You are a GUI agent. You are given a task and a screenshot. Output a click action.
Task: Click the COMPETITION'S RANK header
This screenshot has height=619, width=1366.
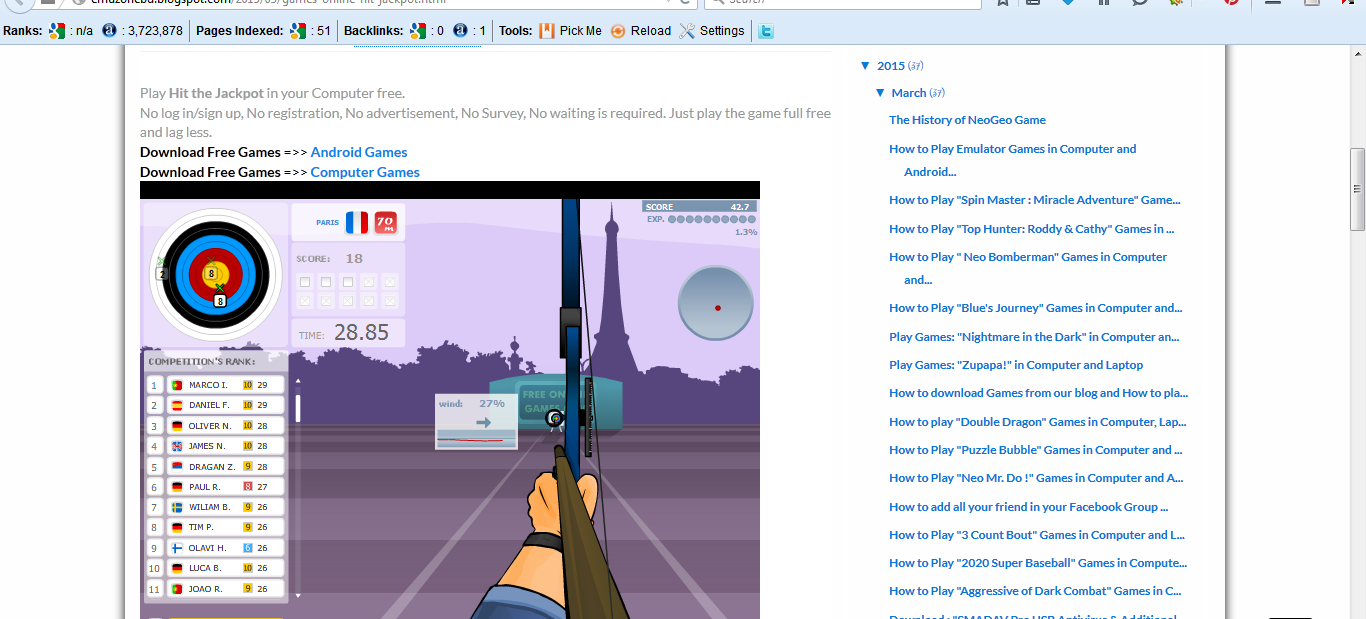(x=201, y=361)
